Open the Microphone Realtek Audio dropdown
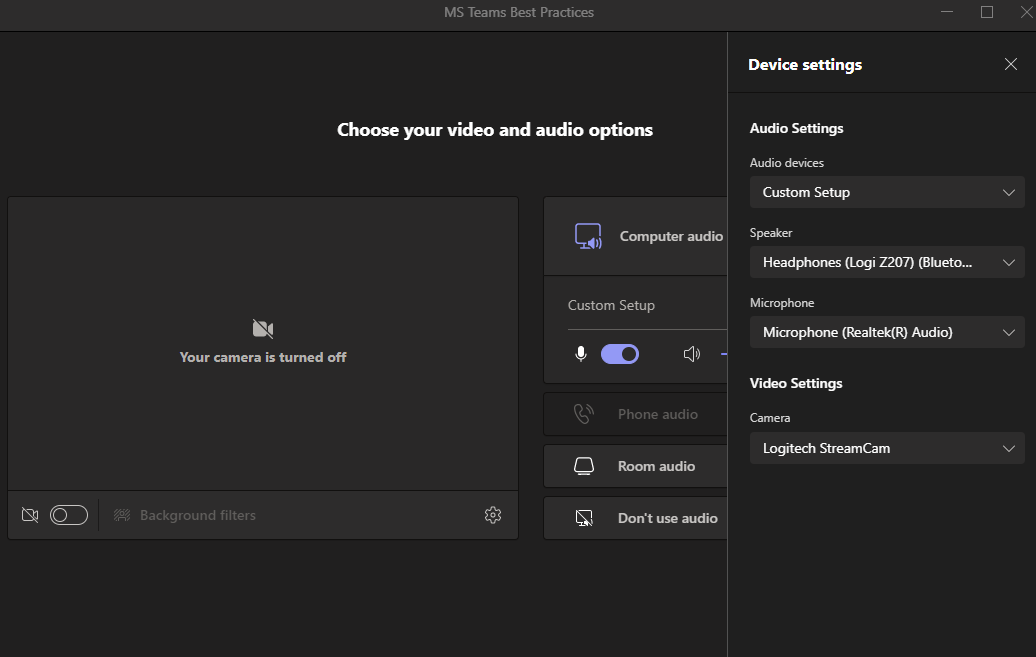Screen dimensions: 1036x657 point(887,332)
